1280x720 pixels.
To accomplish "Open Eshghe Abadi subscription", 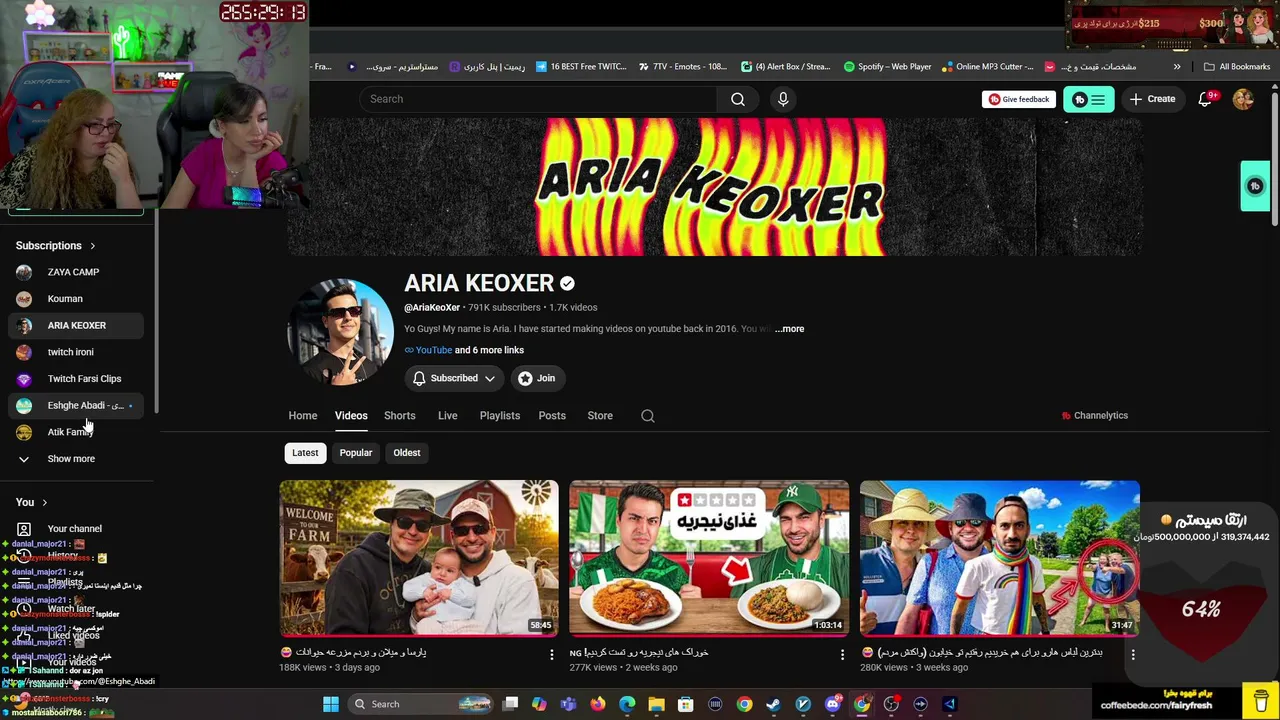I will tap(76, 406).
